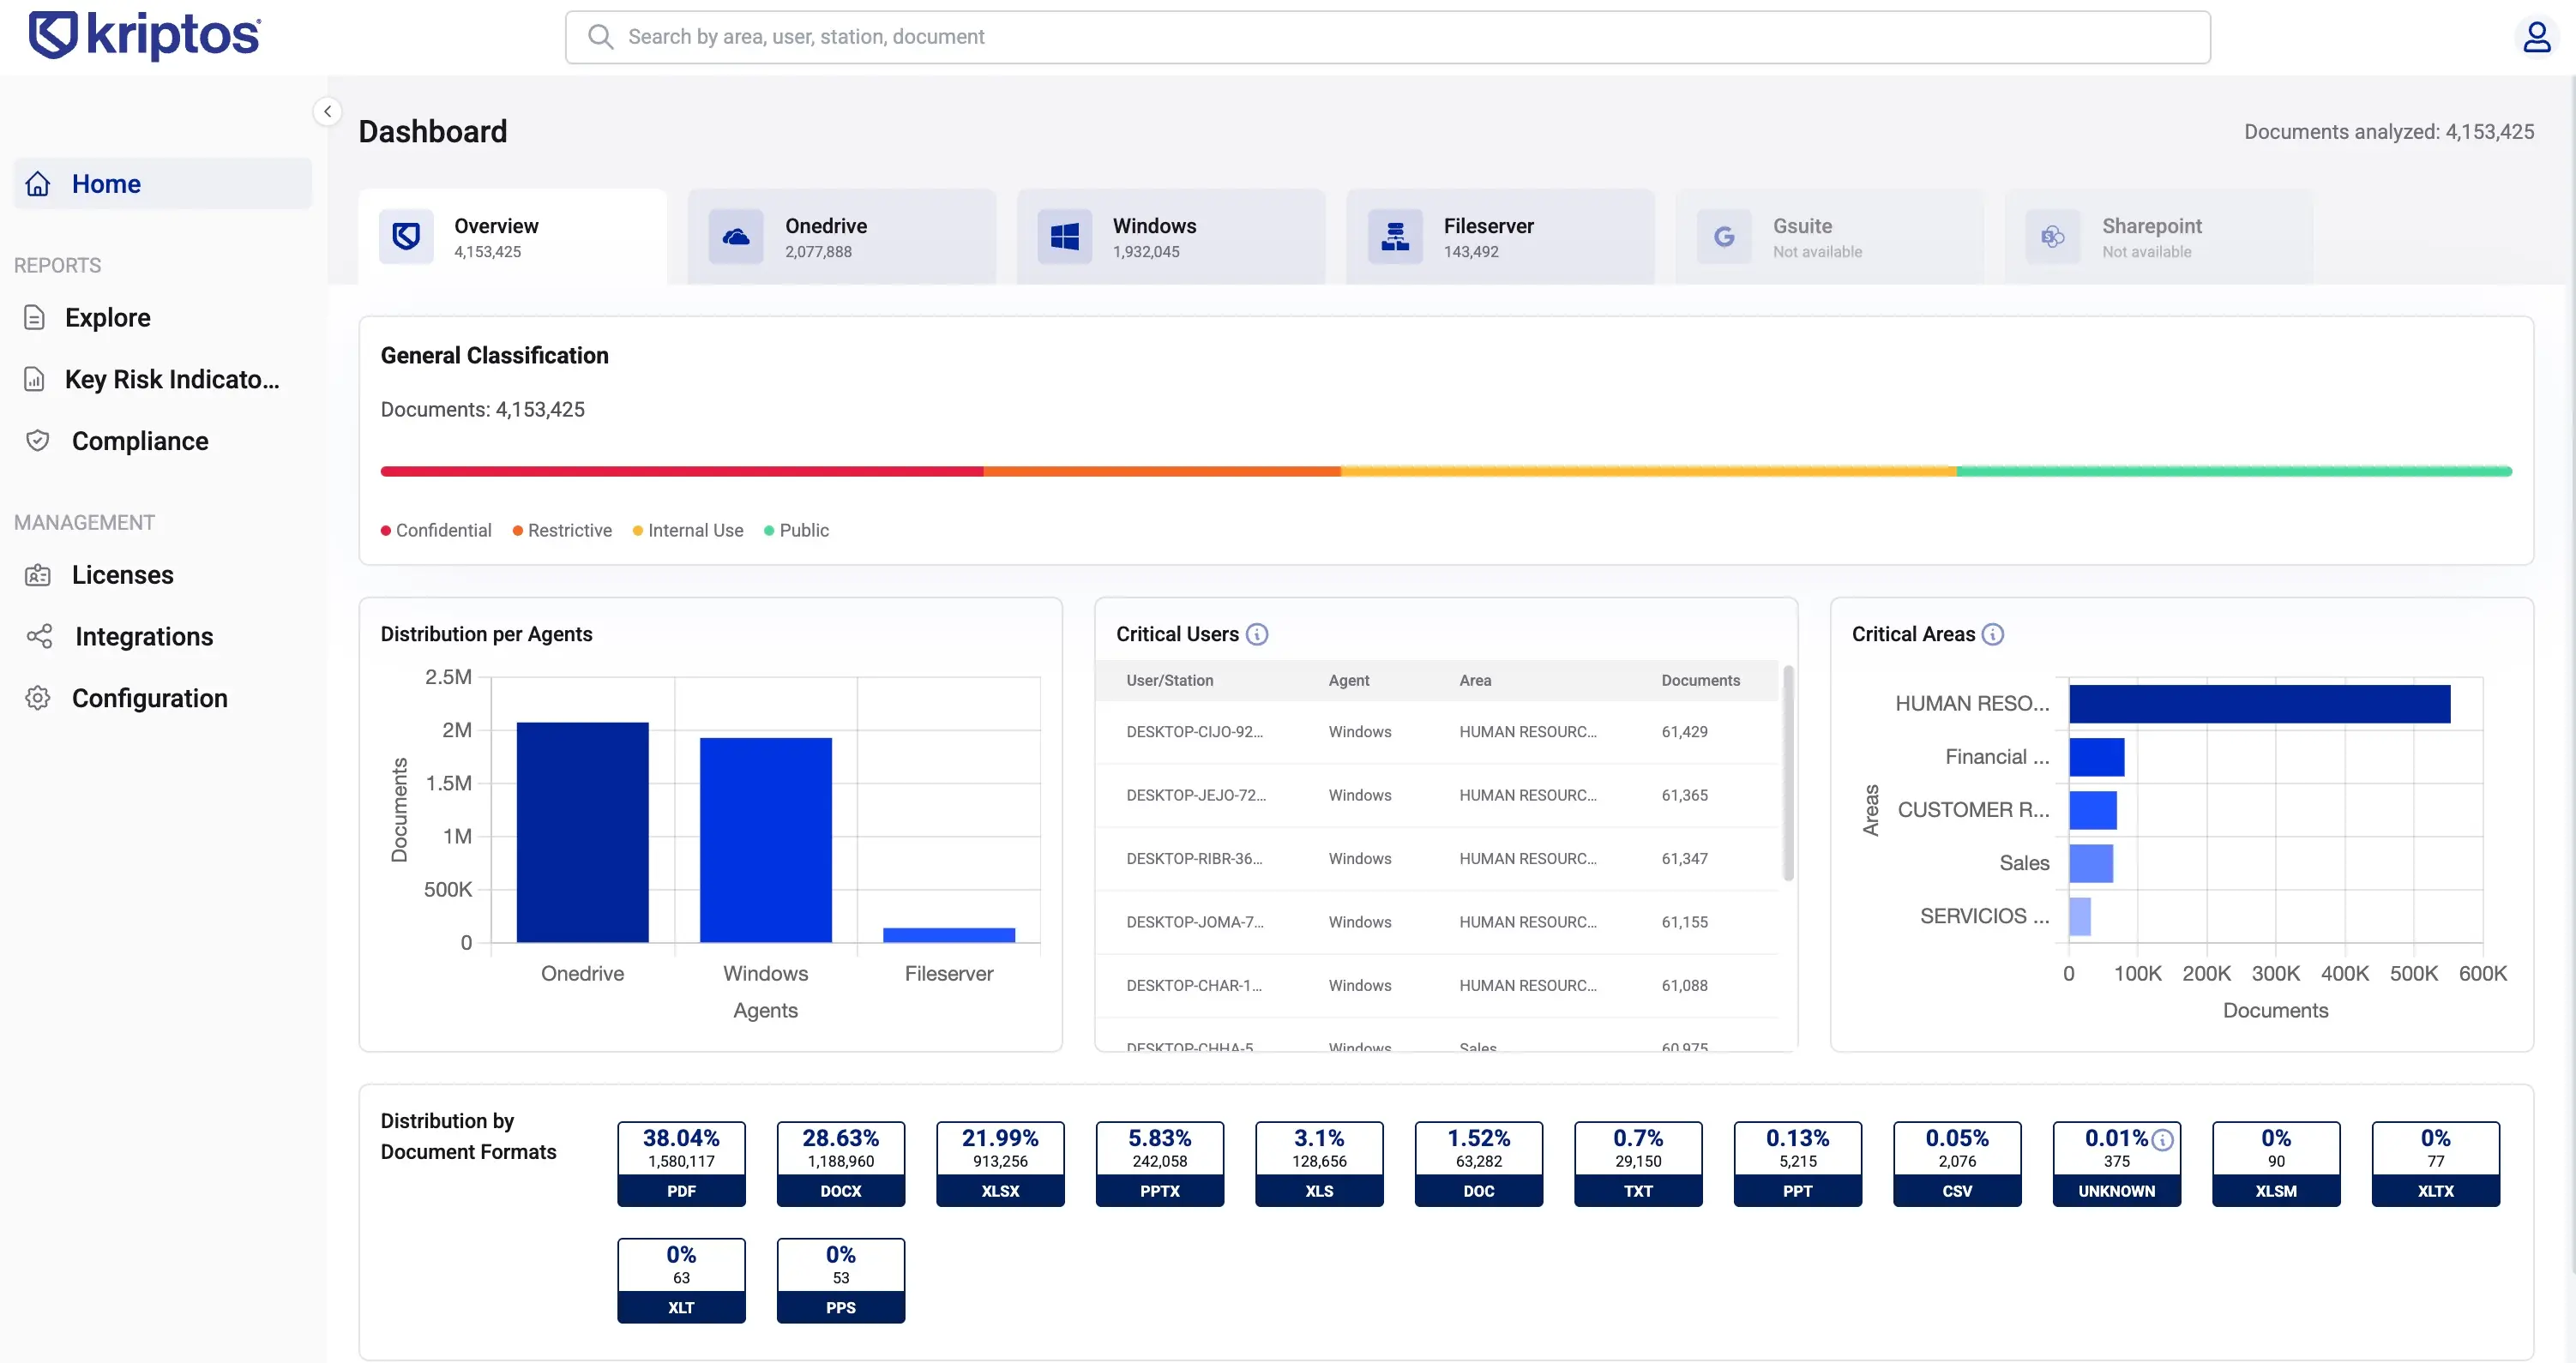Click the Fileserver icon
This screenshot has width=2576, height=1363.
(x=1395, y=237)
